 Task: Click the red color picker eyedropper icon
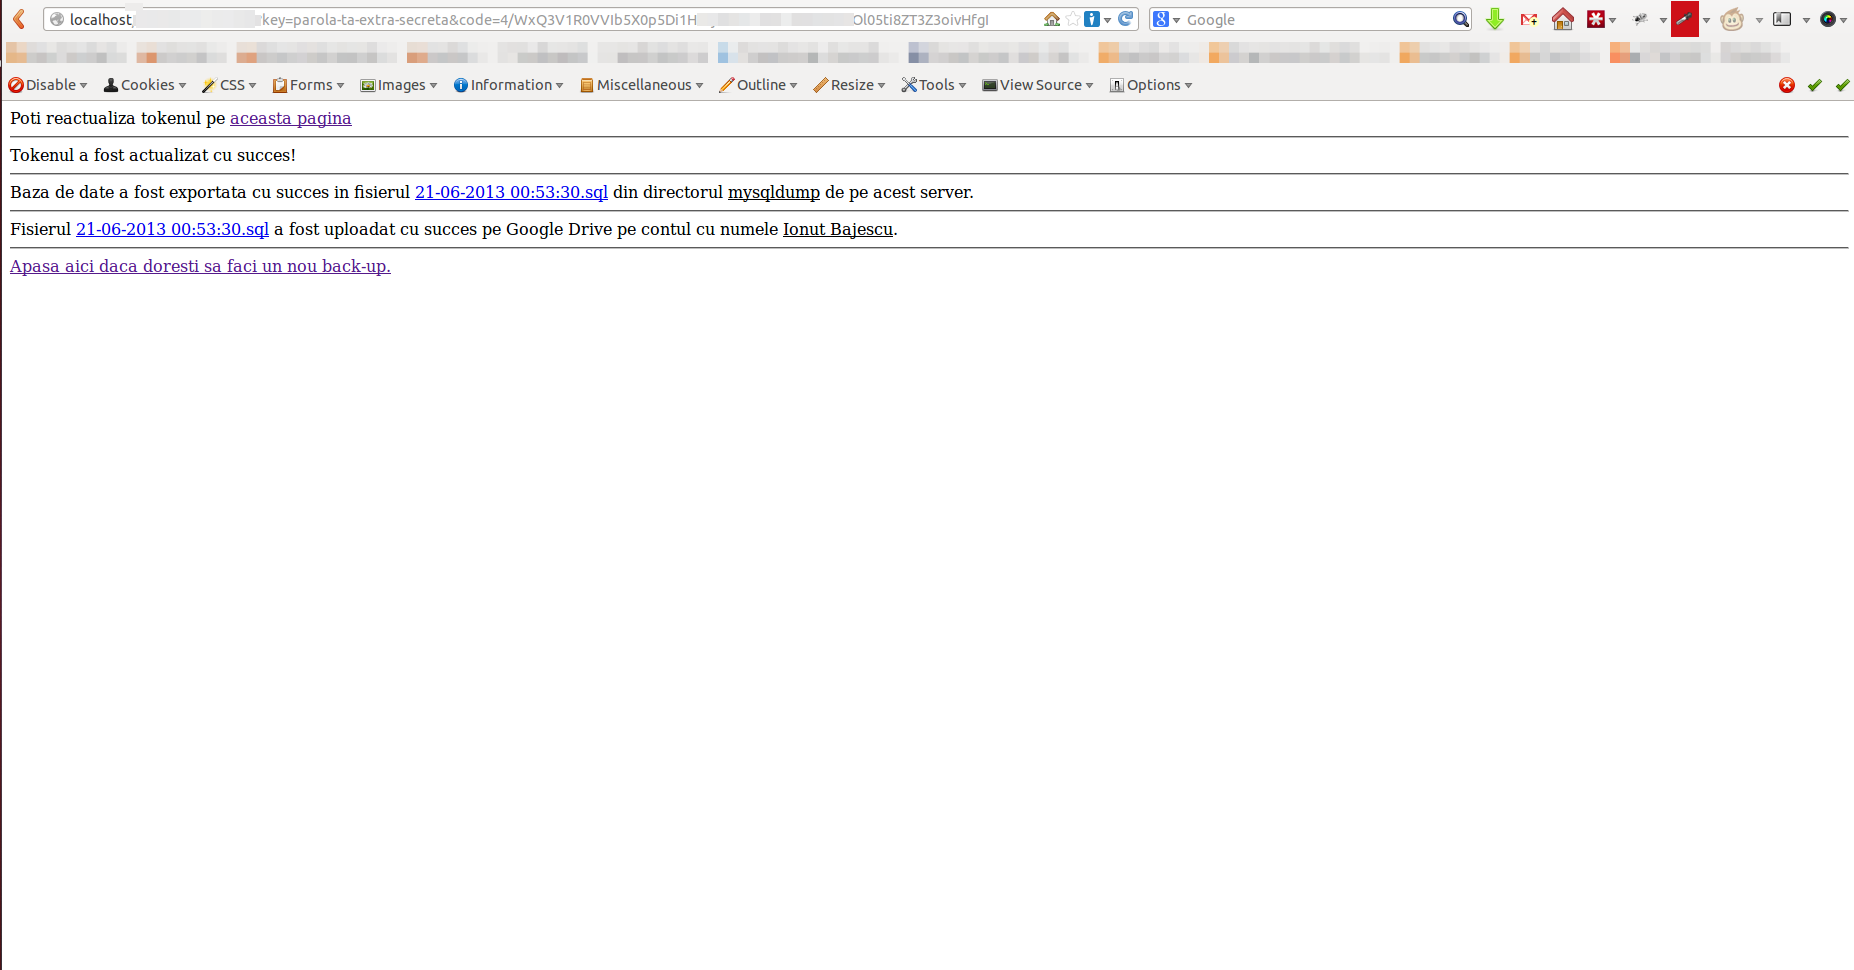click(1685, 19)
